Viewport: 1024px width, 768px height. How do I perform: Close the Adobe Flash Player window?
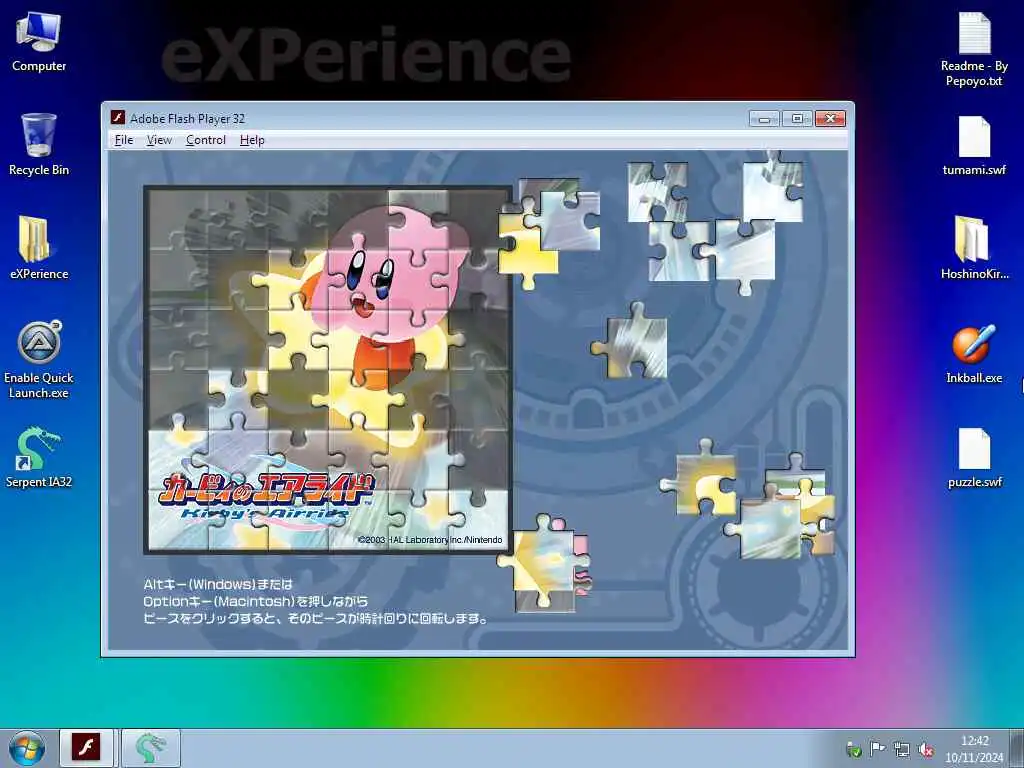coord(830,118)
